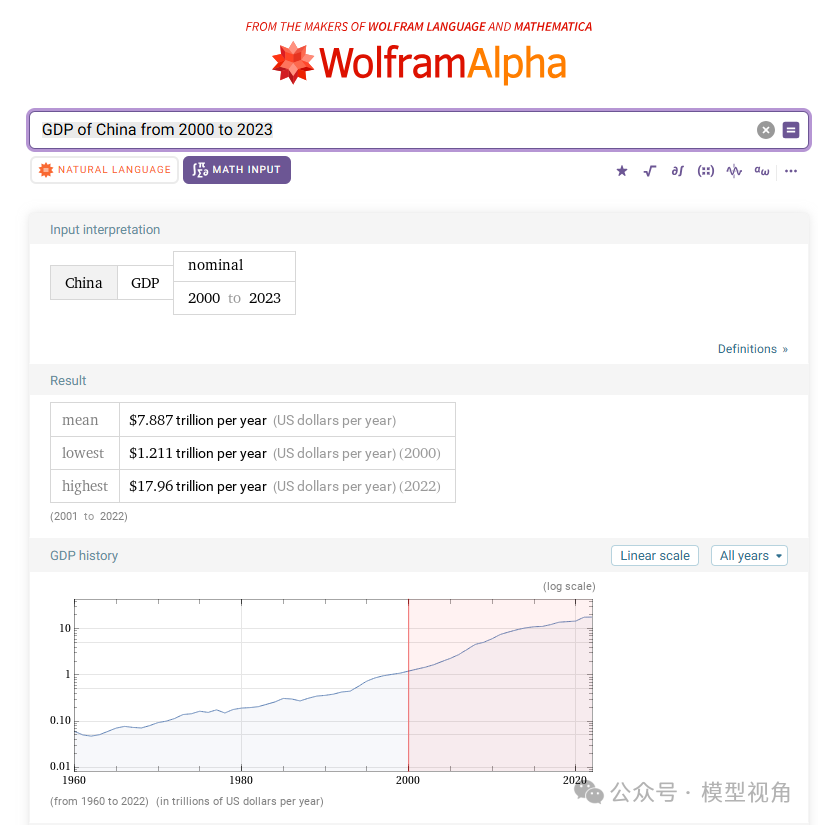Open calculus partial-integral symbols icon
Screen dimensions: 818x825
pos(678,171)
